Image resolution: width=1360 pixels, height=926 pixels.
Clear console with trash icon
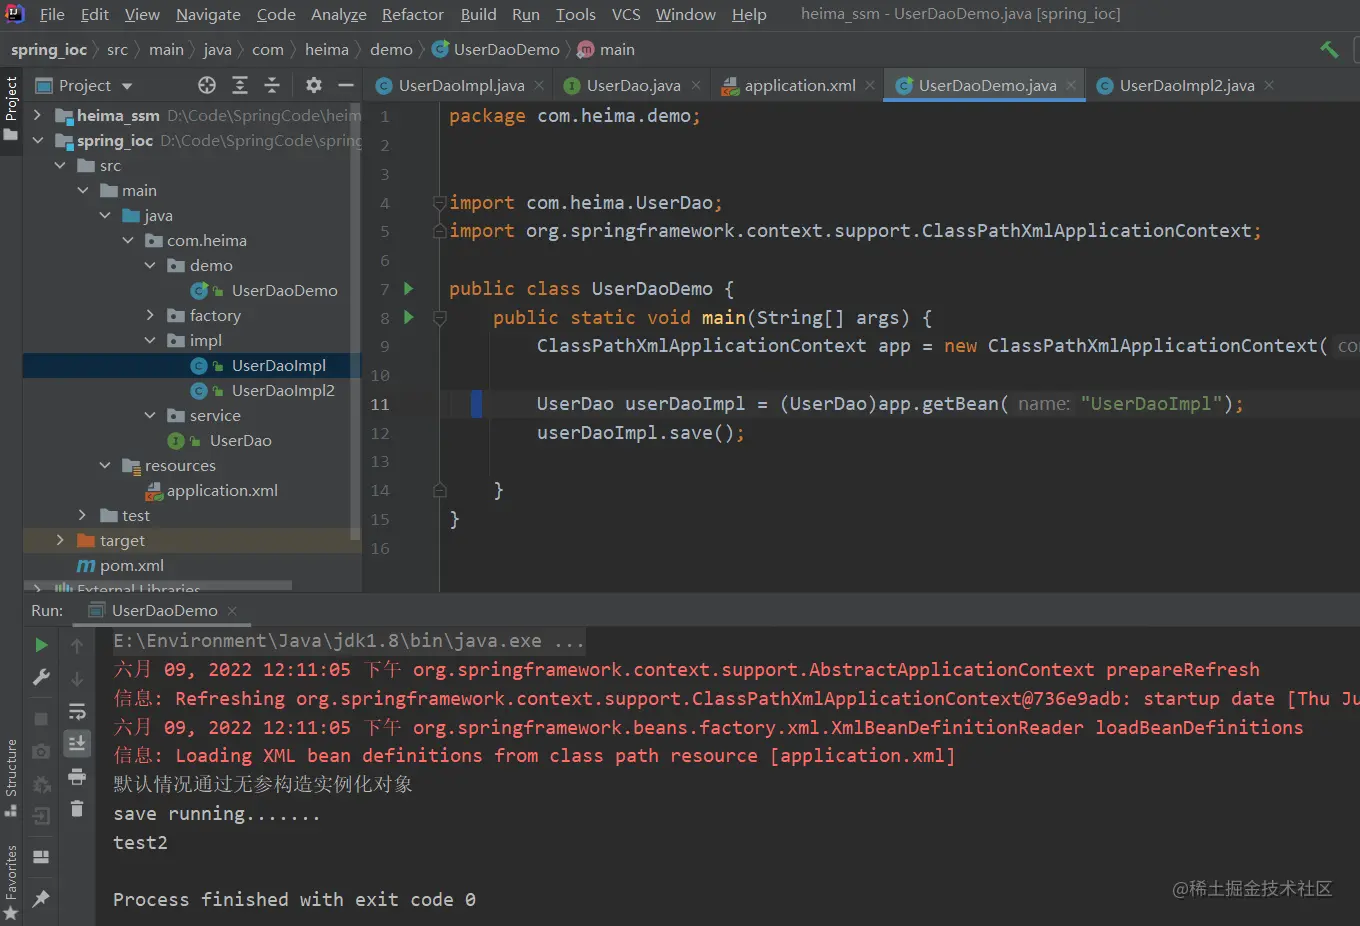pyautogui.click(x=77, y=808)
